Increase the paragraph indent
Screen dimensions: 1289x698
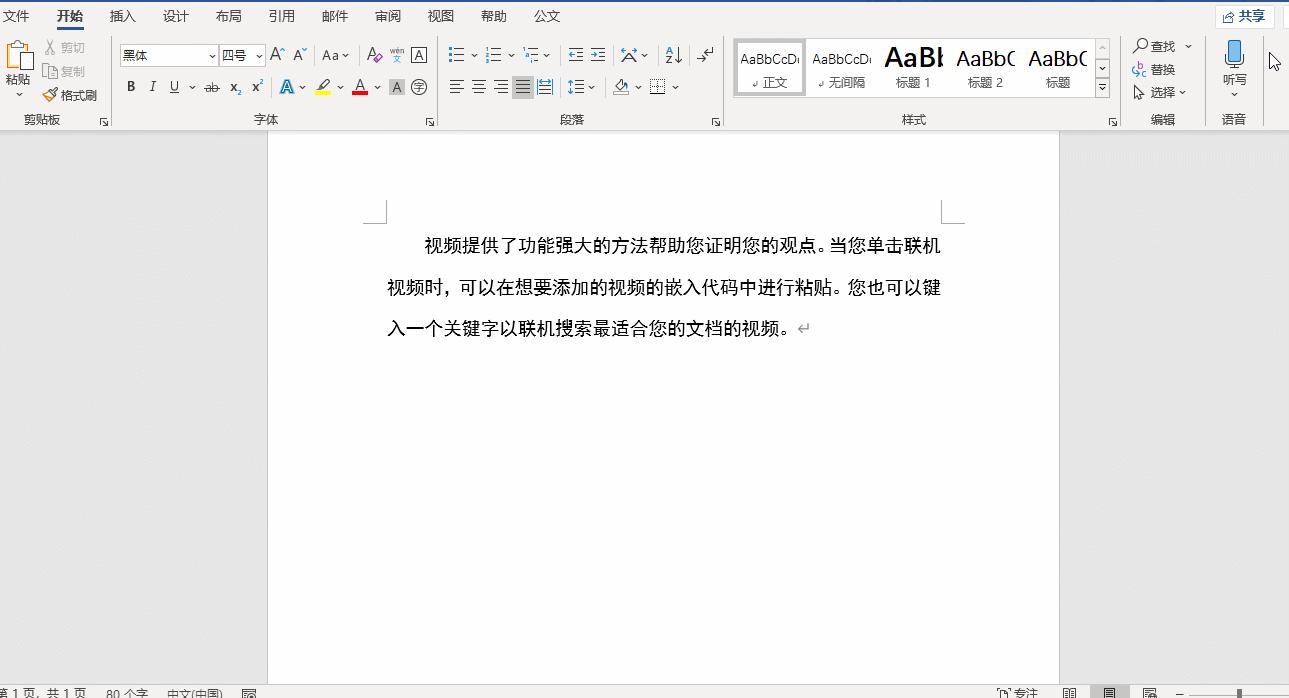tap(599, 55)
